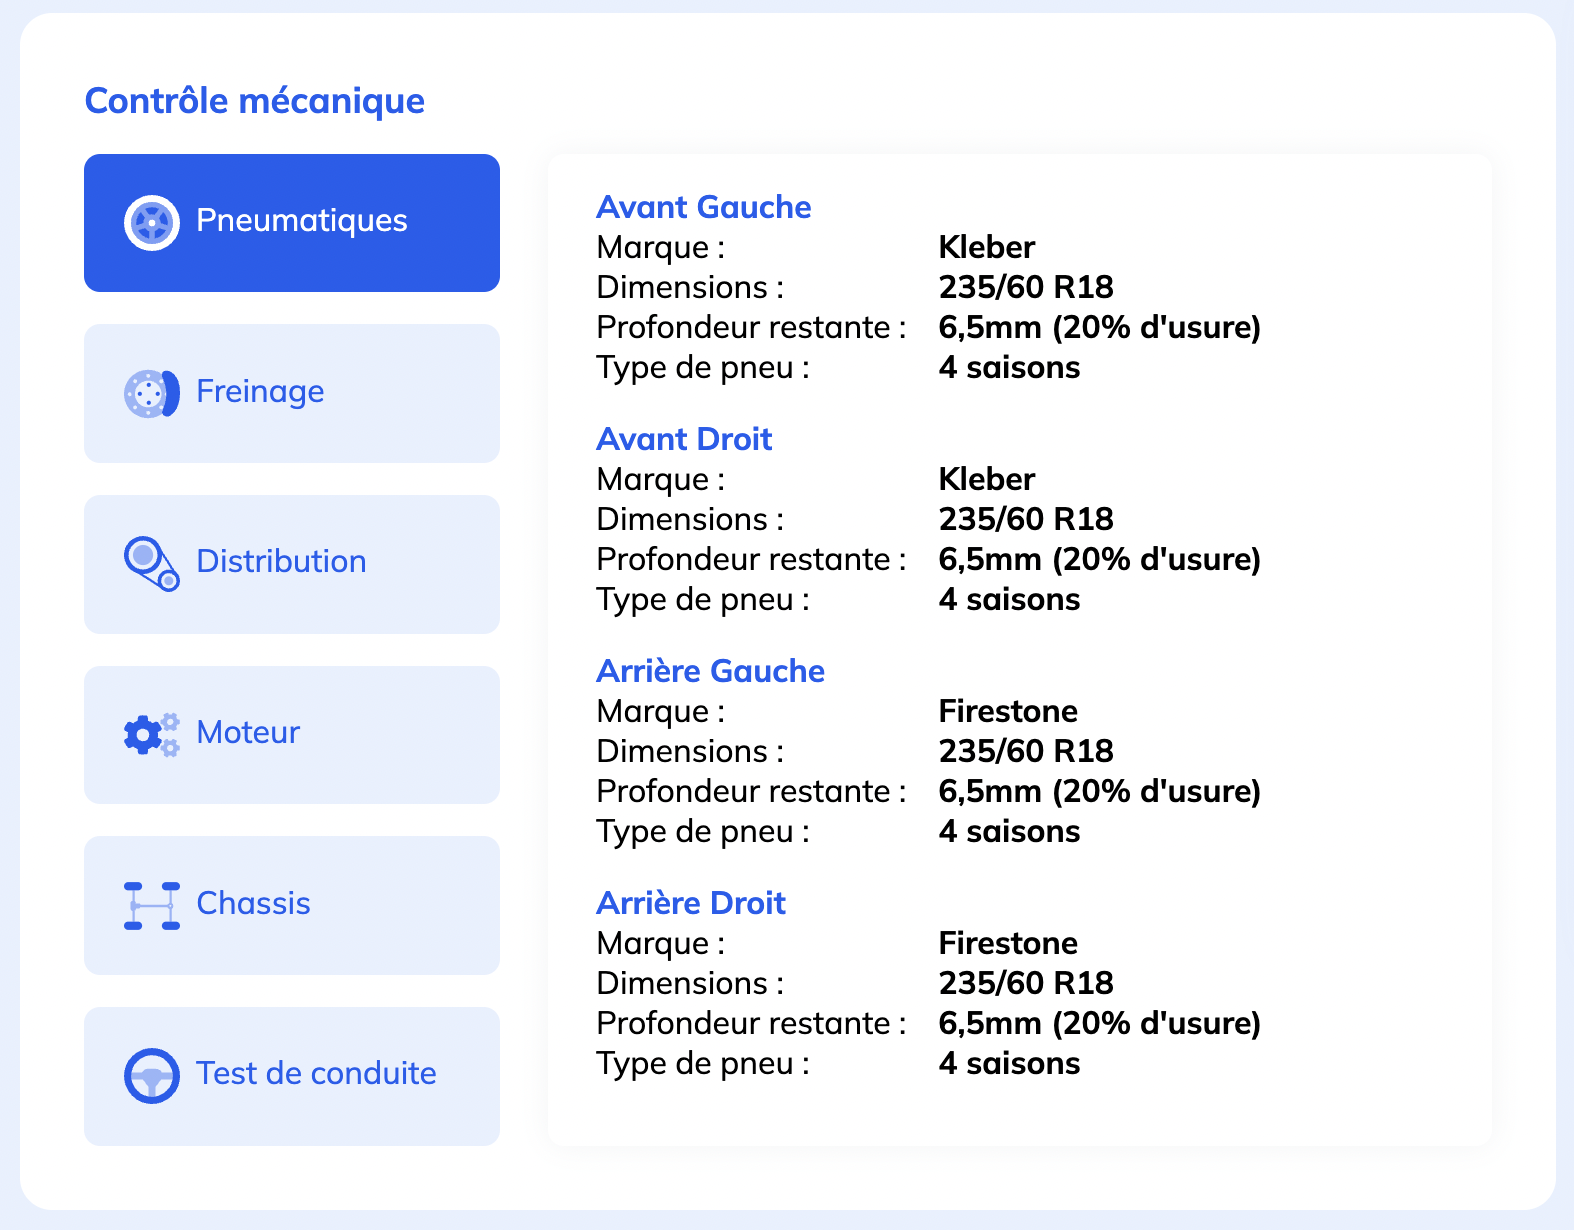Click the Avant Gauche heading
Image resolution: width=1574 pixels, height=1230 pixels.
[704, 207]
